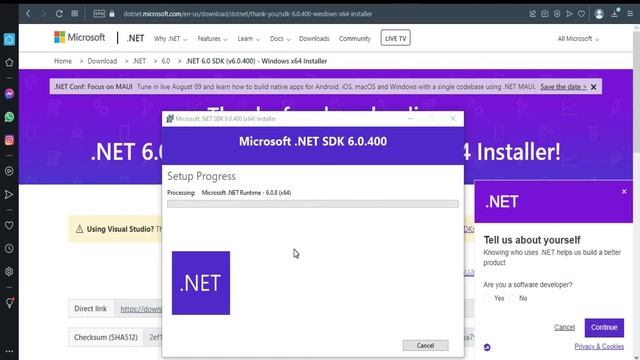This screenshot has width=640, height=360.
Task: Open the sidebar send flow arrow icon
Action: pyautogui.click(x=9, y=194)
